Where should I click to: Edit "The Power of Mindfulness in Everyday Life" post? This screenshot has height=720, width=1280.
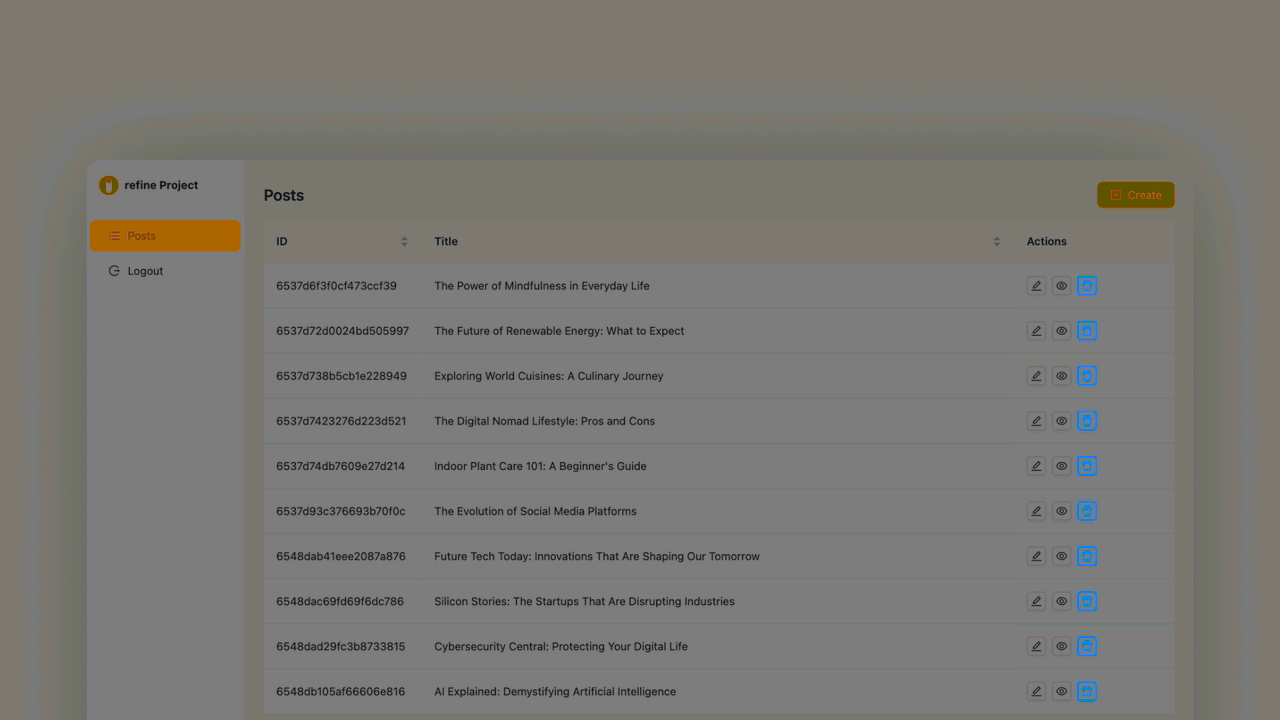1036,285
